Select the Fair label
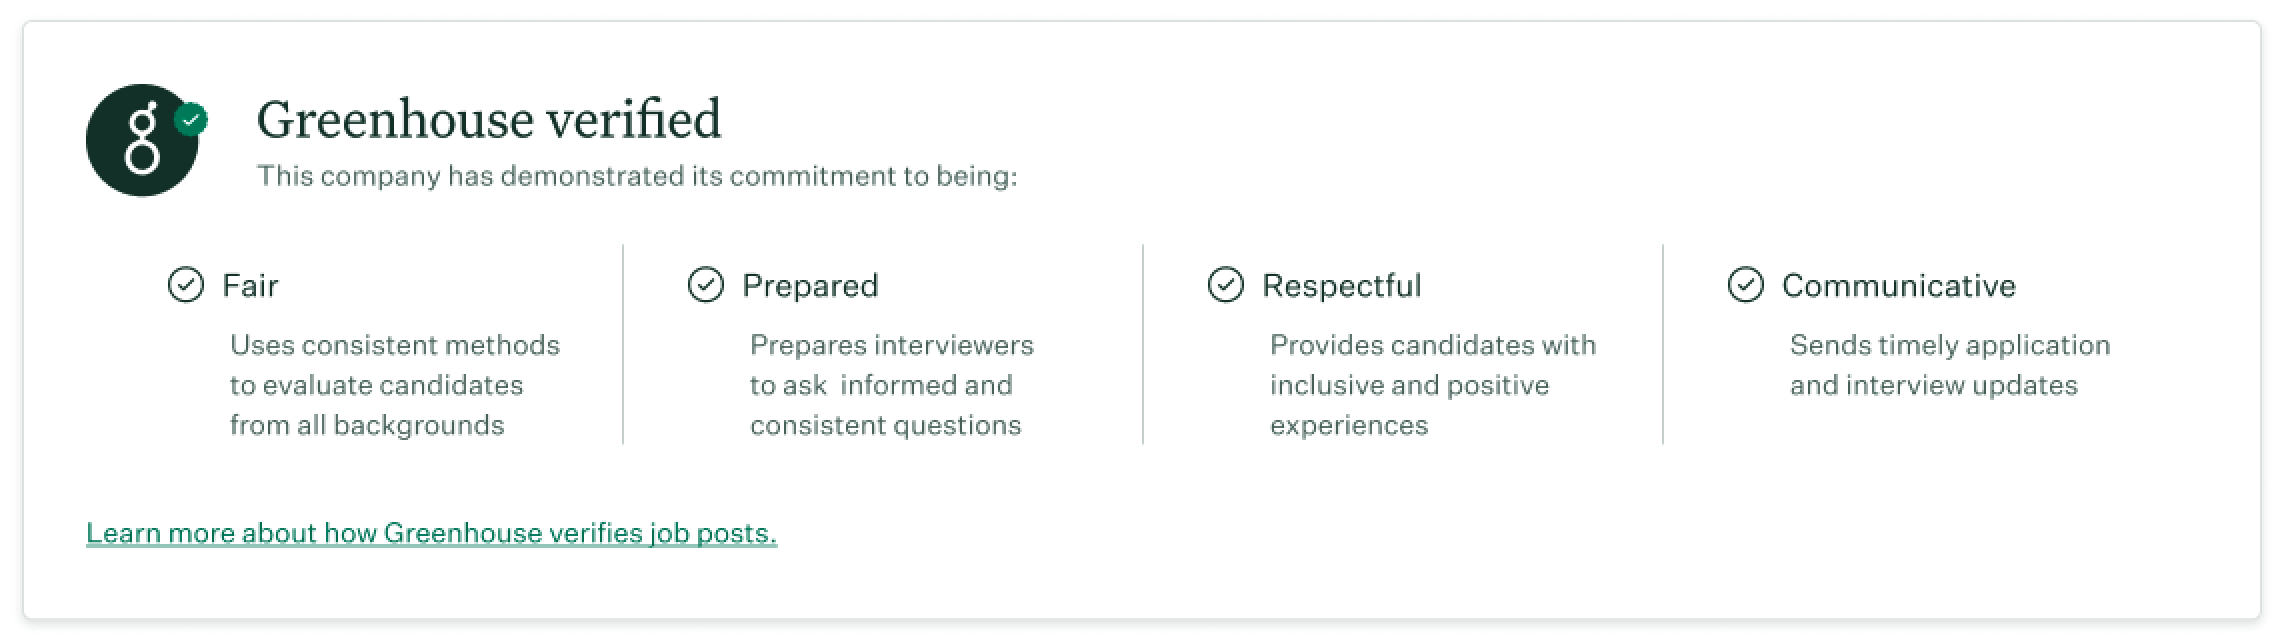The image size is (2284, 638). click(250, 286)
